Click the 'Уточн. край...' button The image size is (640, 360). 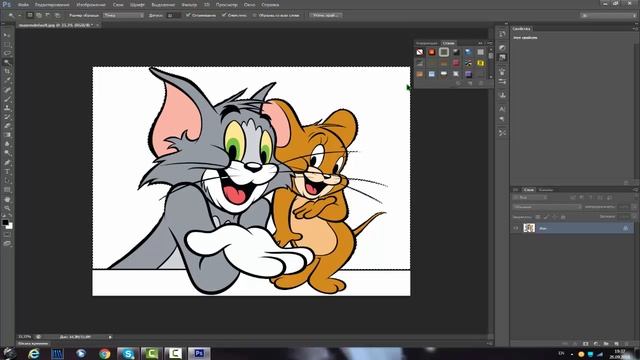(x=326, y=15)
